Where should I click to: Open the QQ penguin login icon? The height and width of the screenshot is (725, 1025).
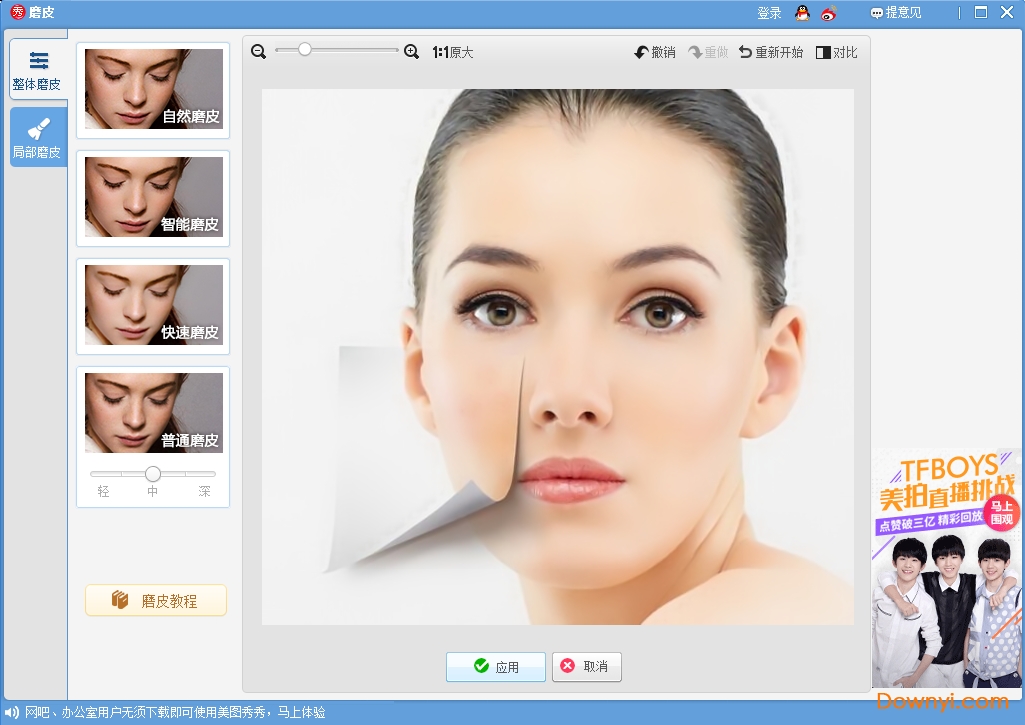pos(802,13)
